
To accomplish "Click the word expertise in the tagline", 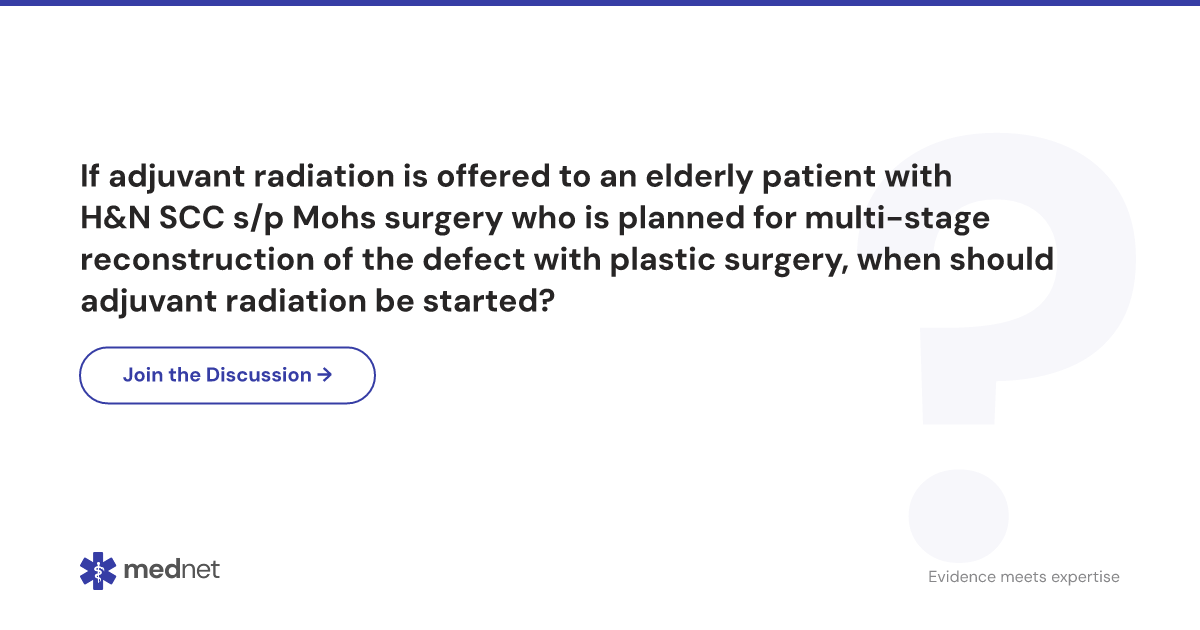I will click(1083, 578).
